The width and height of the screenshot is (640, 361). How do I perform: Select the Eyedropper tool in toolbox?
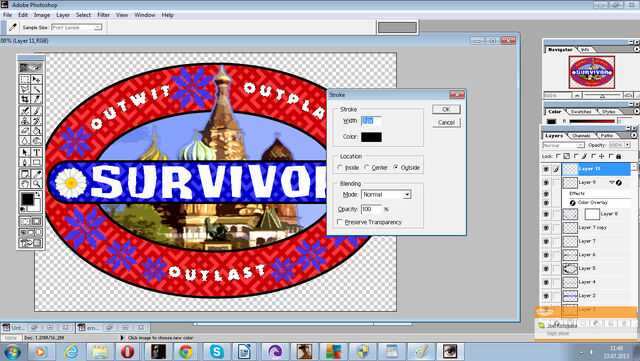pyautogui.click(x=36, y=174)
